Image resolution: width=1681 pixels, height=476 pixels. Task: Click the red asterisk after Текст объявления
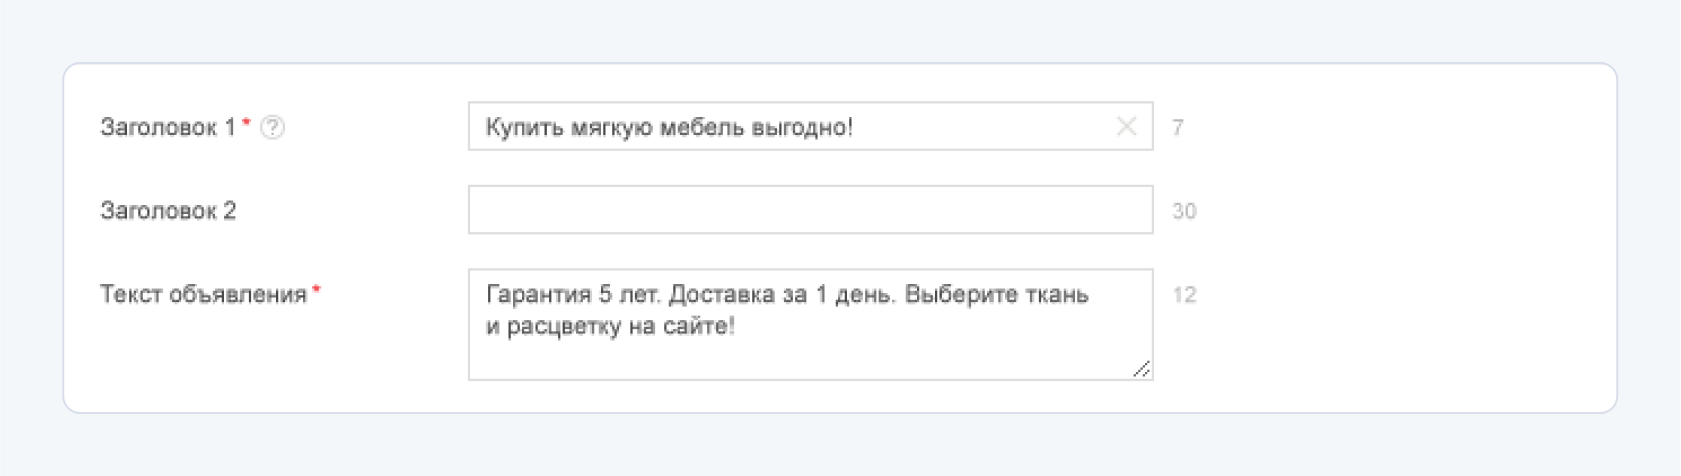317,290
